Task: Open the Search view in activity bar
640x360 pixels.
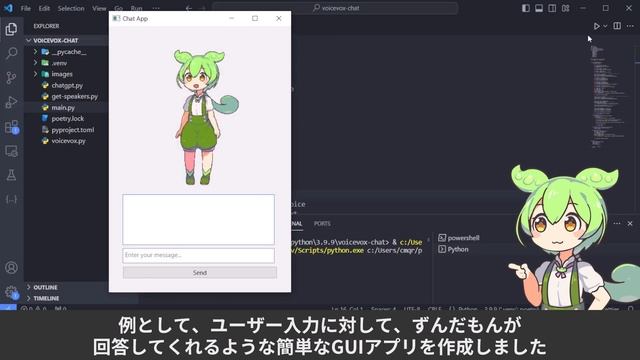Action: point(11,53)
